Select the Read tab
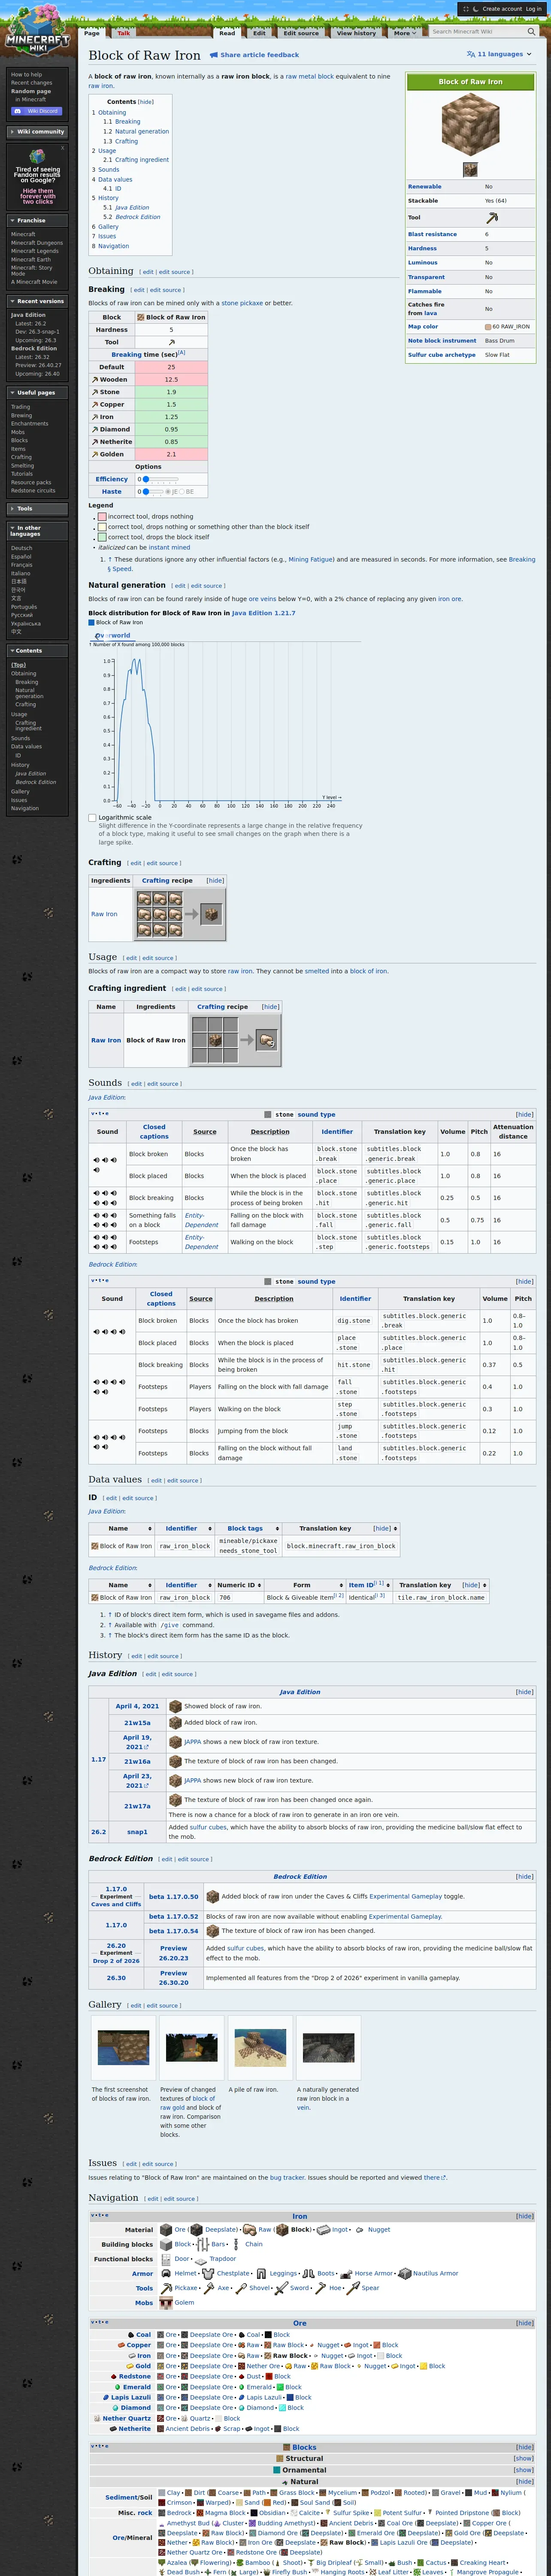 click(228, 33)
